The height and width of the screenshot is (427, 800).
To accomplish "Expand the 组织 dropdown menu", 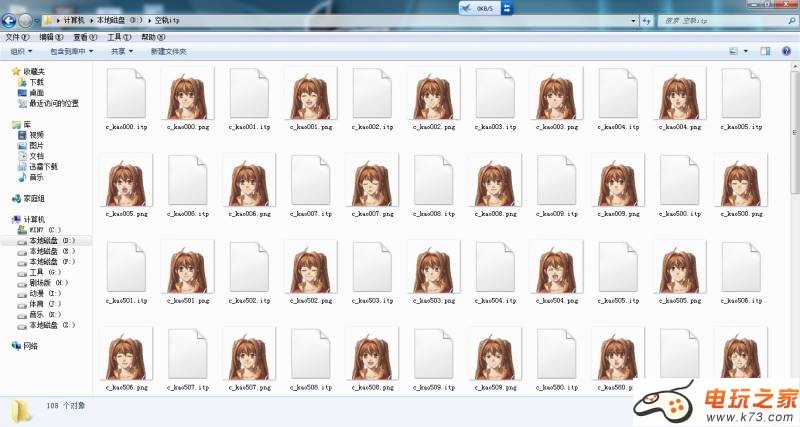I will point(19,51).
